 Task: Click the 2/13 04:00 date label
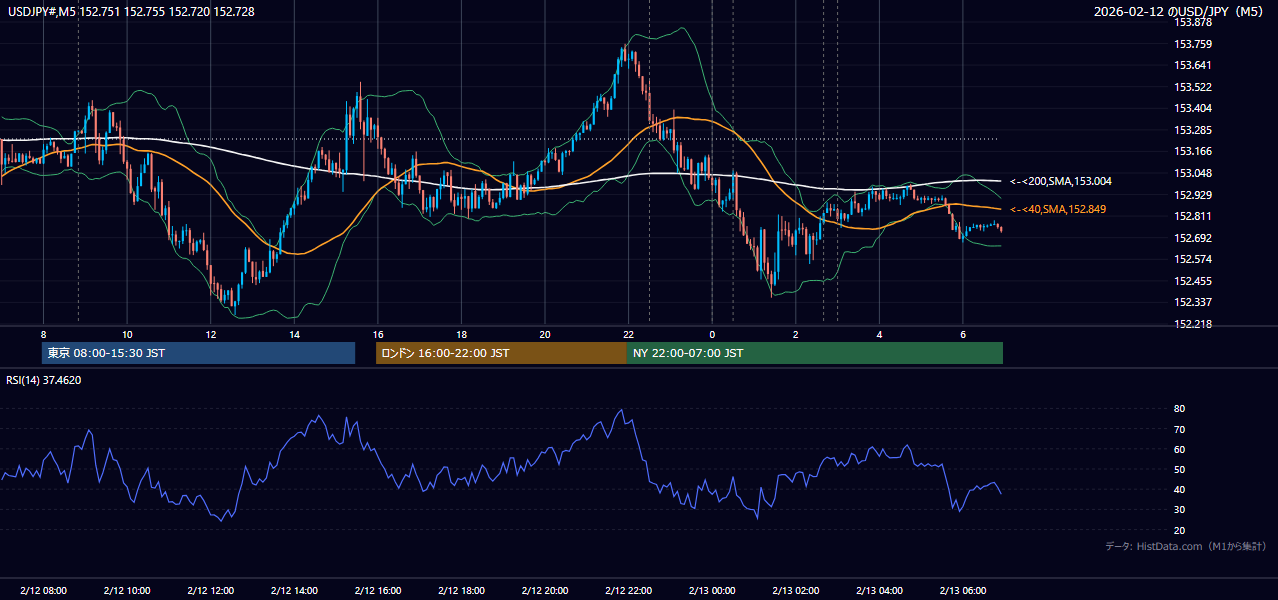(880, 591)
